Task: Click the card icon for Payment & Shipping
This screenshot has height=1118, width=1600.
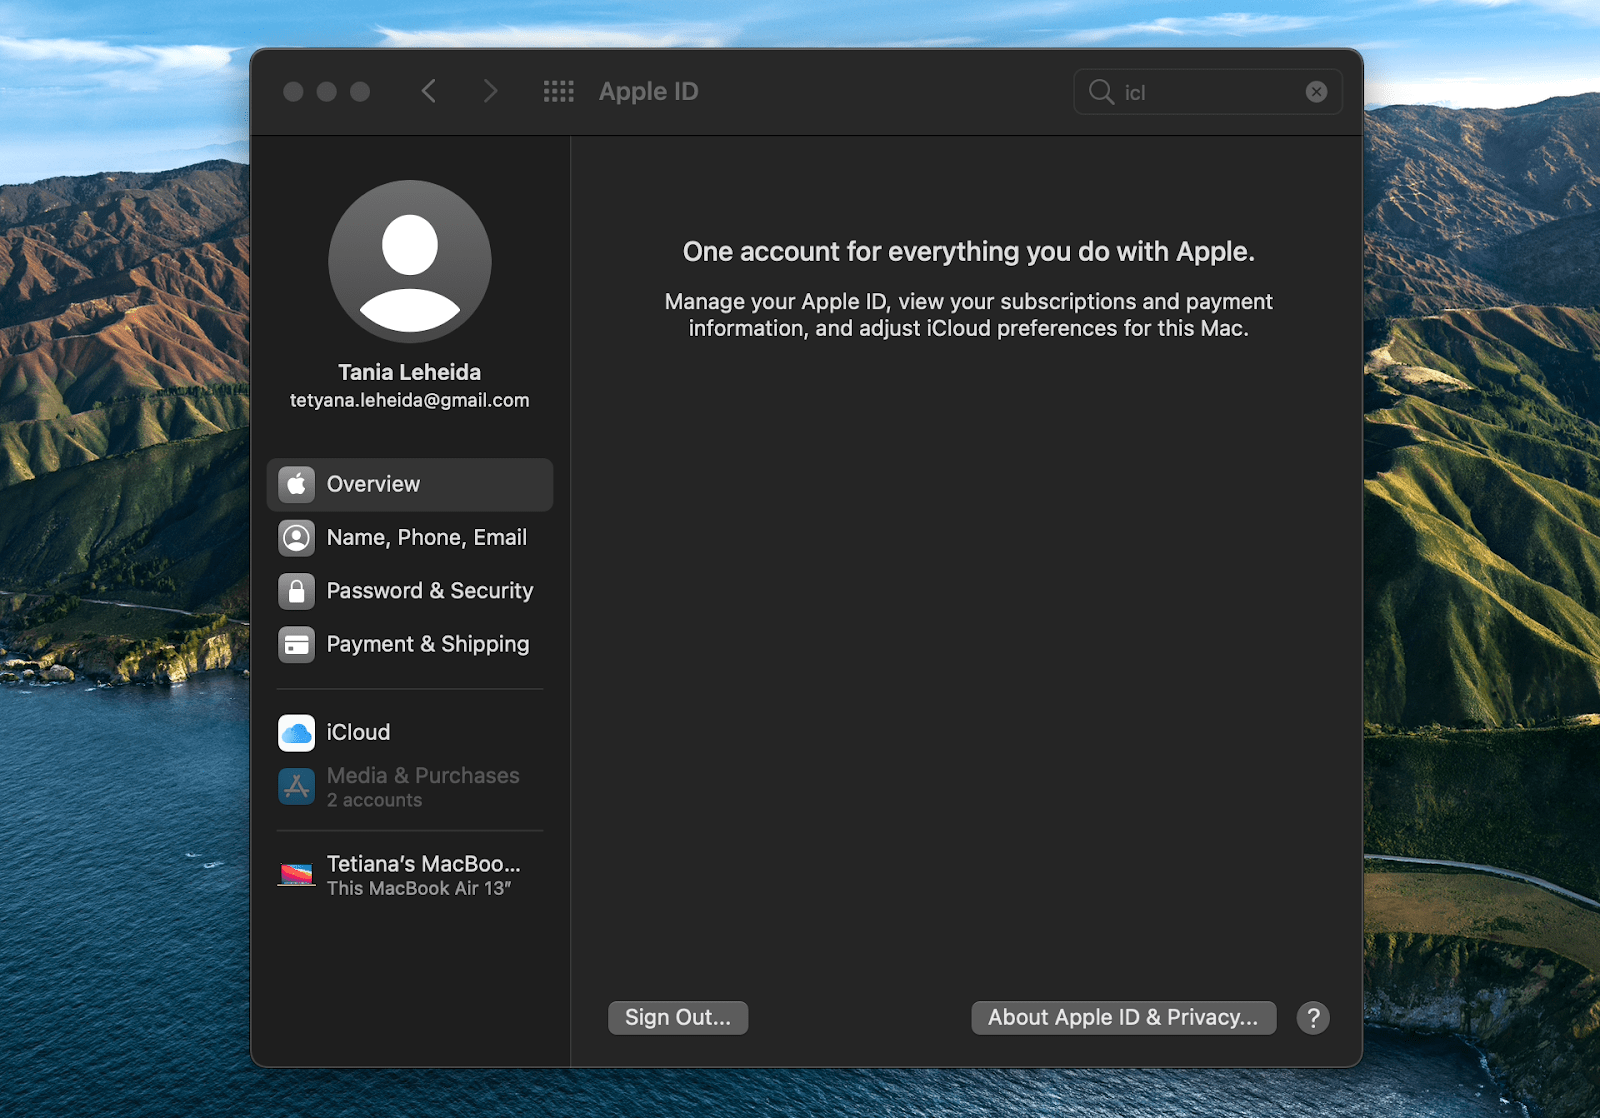Action: tap(296, 645)
